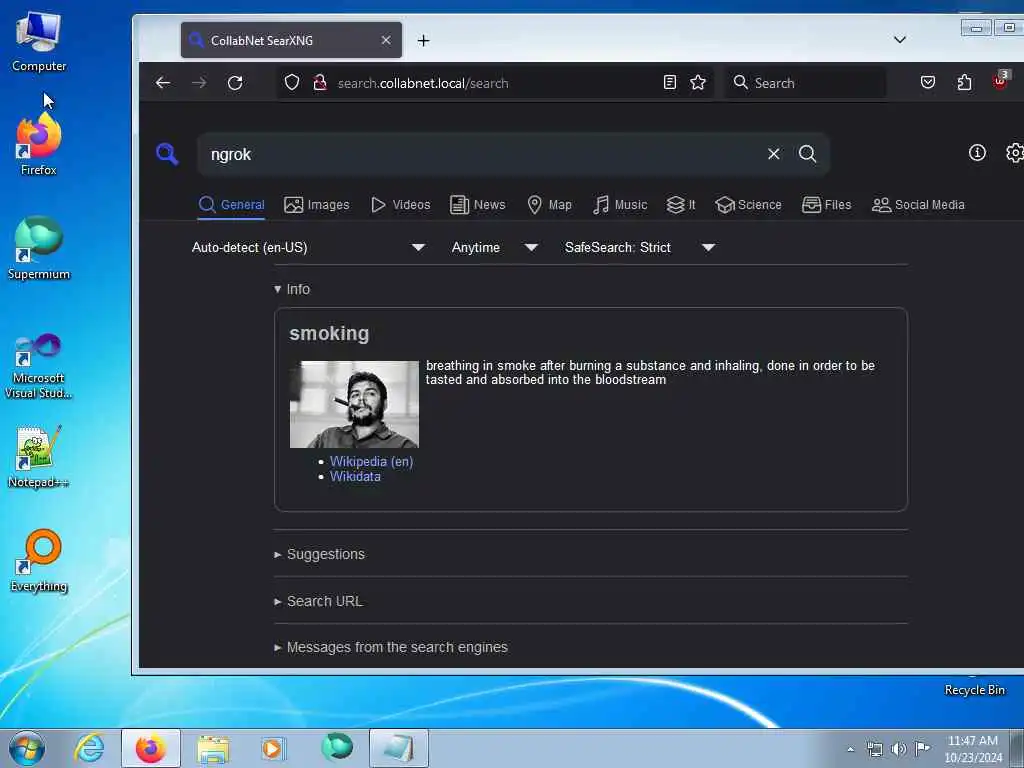The image size is (1024, 768).
Task: Click the Supermium taskbar icon
Action: click(x=337, y=748)
